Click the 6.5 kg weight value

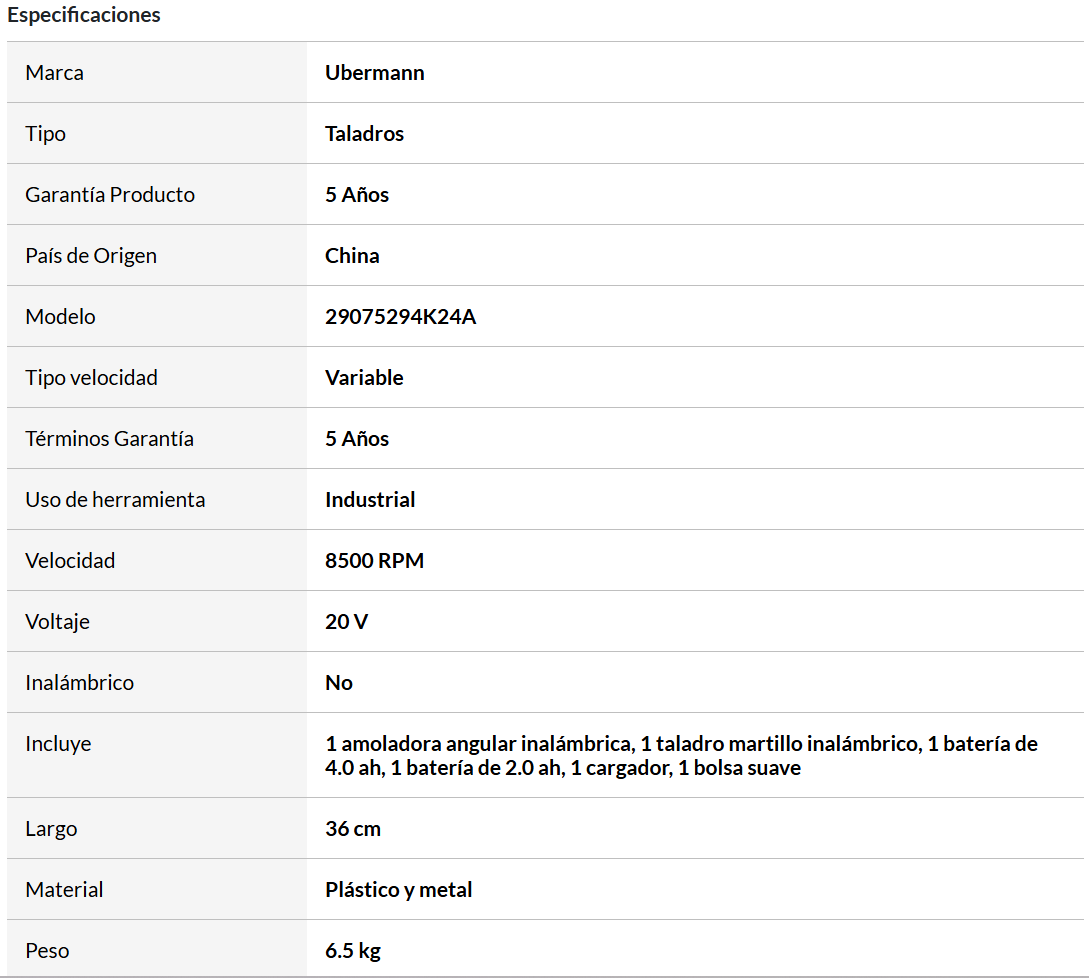(x=353, y=951)
